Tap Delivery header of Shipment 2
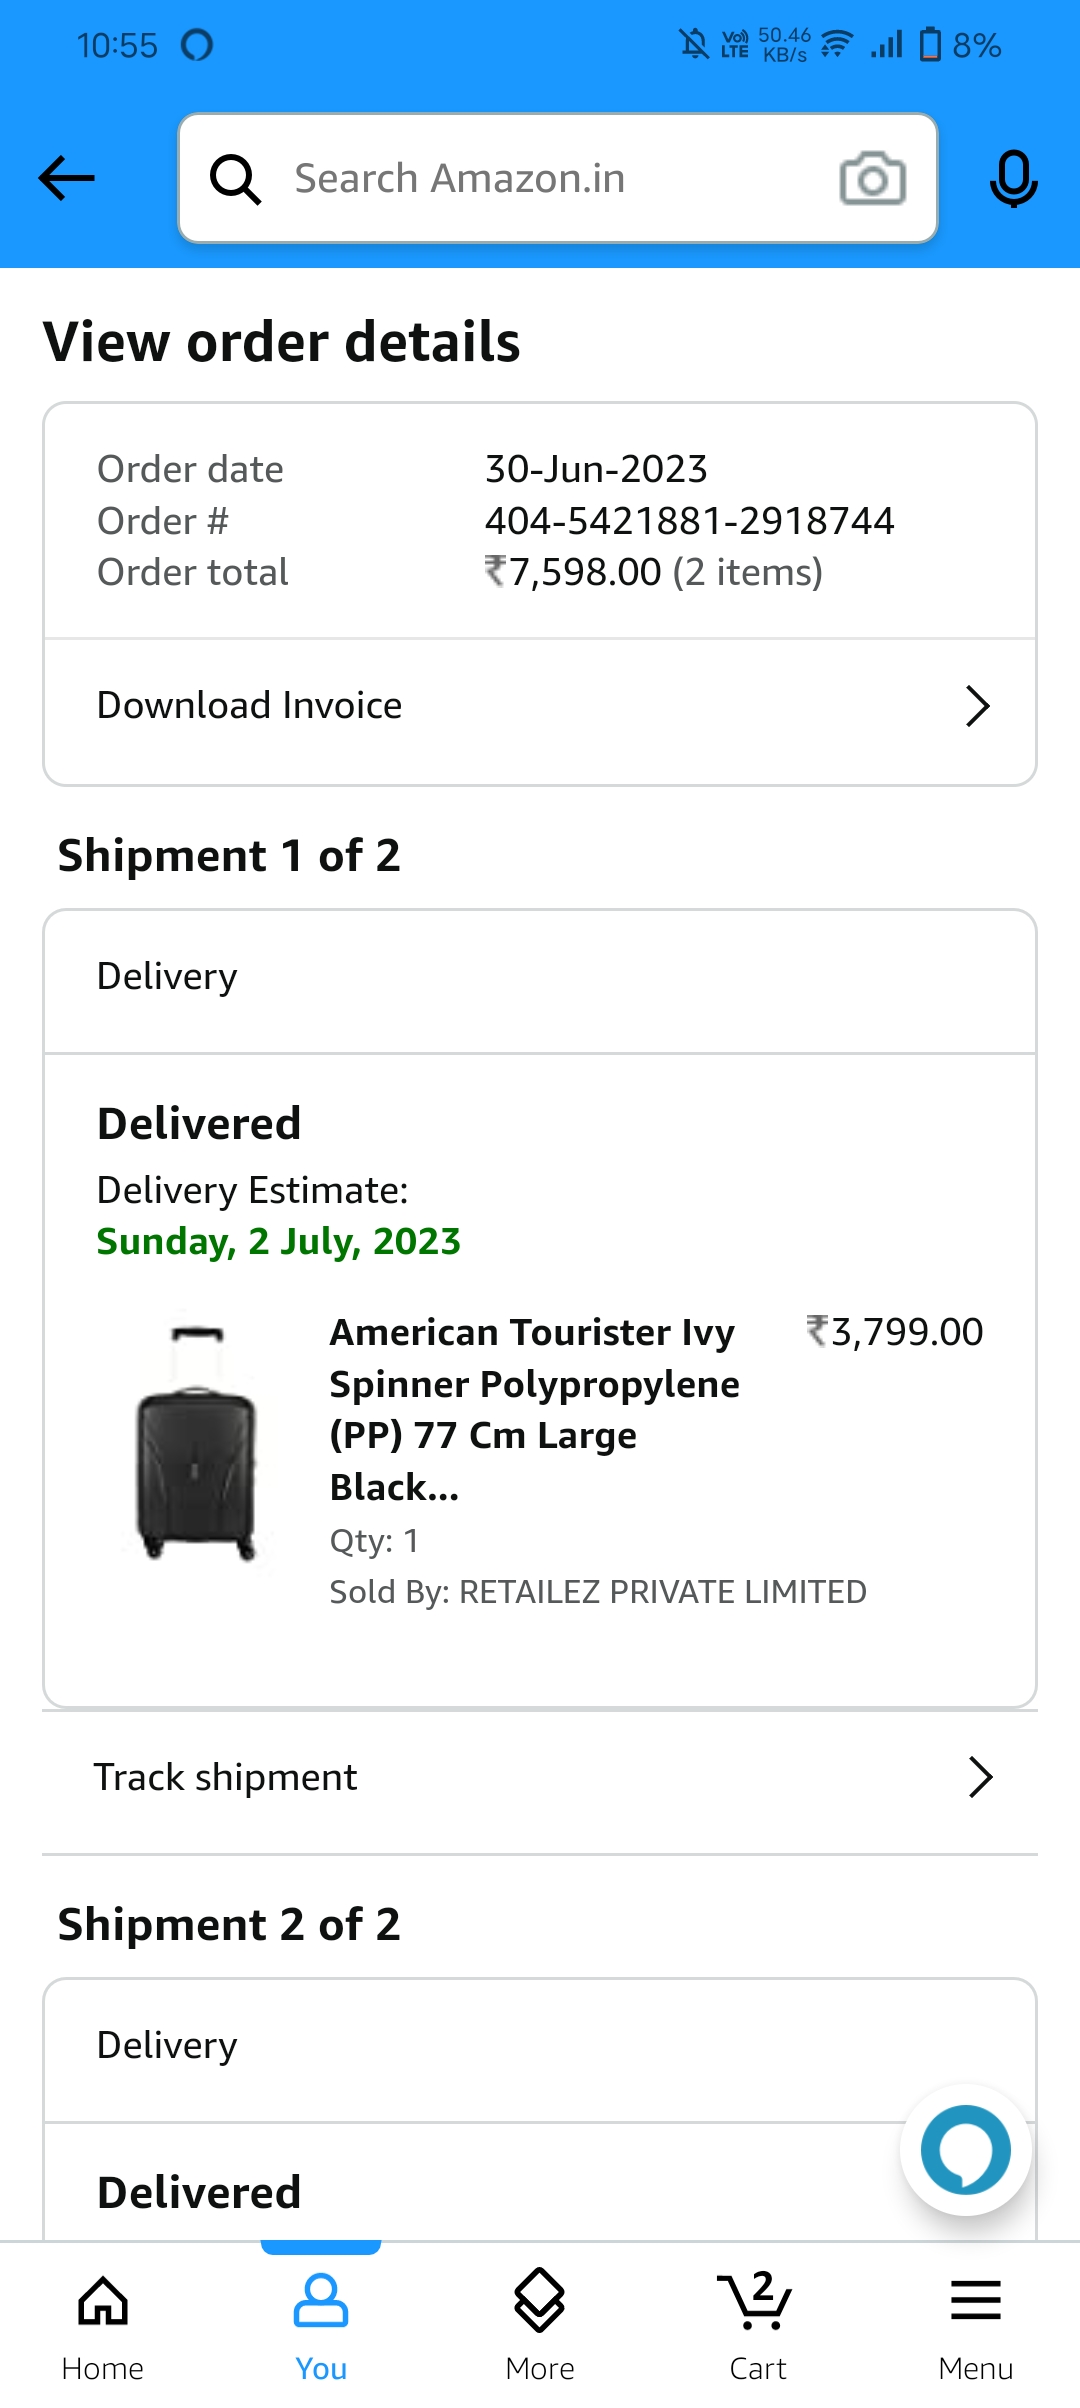Viewport: 1080px width, 2408px height. (x=167, y=2045)
